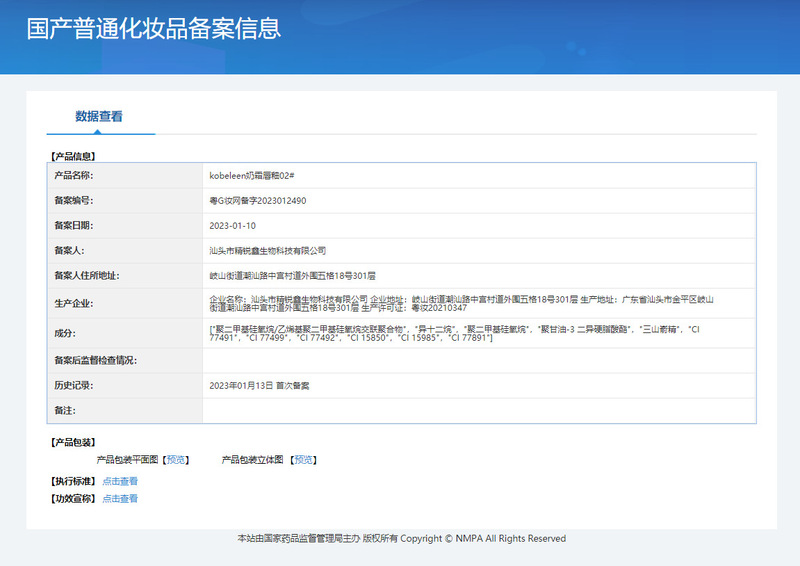Click the 【产品包装】 section heading
The width and height of the screenshot is (800, 566).
tap(72, 442)
